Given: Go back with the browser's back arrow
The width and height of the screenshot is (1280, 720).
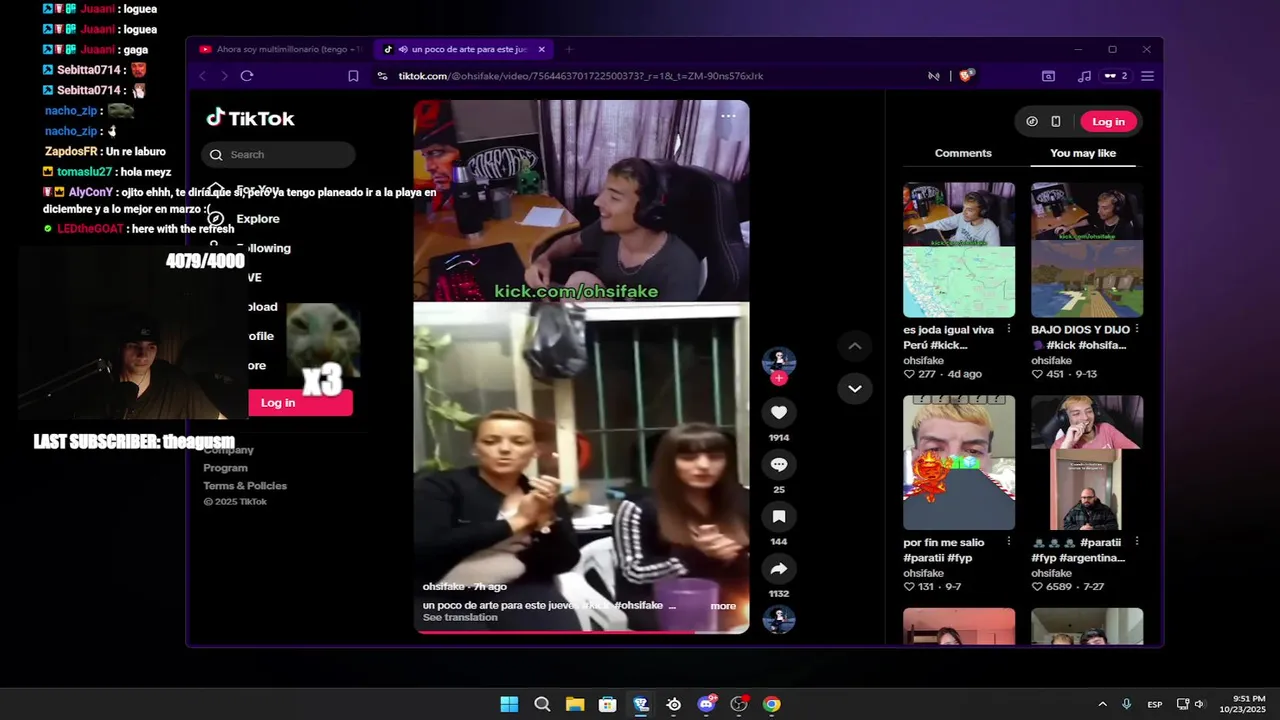Looking at the screenshot, I should [203, 76].
